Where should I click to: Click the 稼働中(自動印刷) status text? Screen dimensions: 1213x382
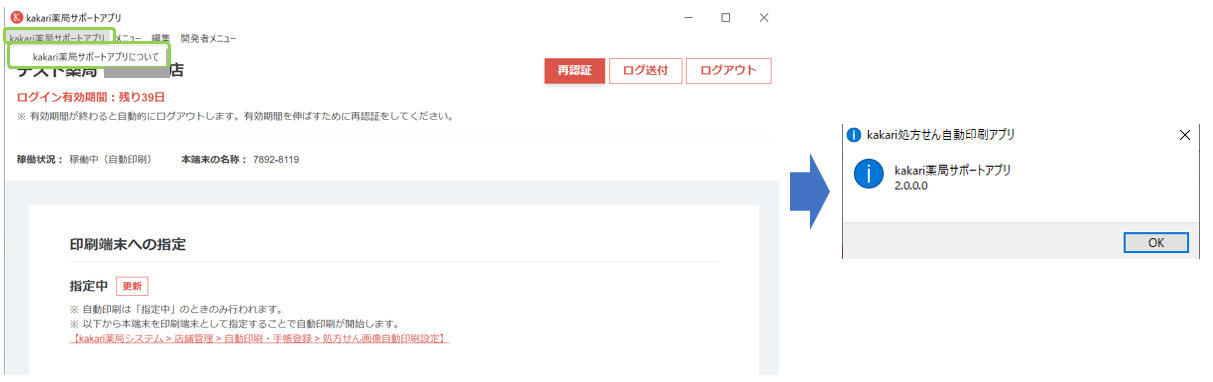pyautogui.click(x=110, y=160)
